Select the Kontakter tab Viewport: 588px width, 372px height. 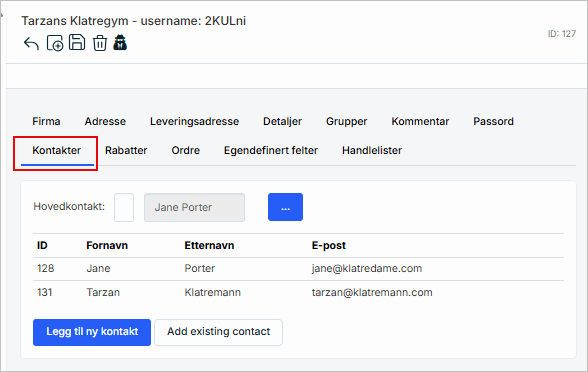click(x=57, y=150)
